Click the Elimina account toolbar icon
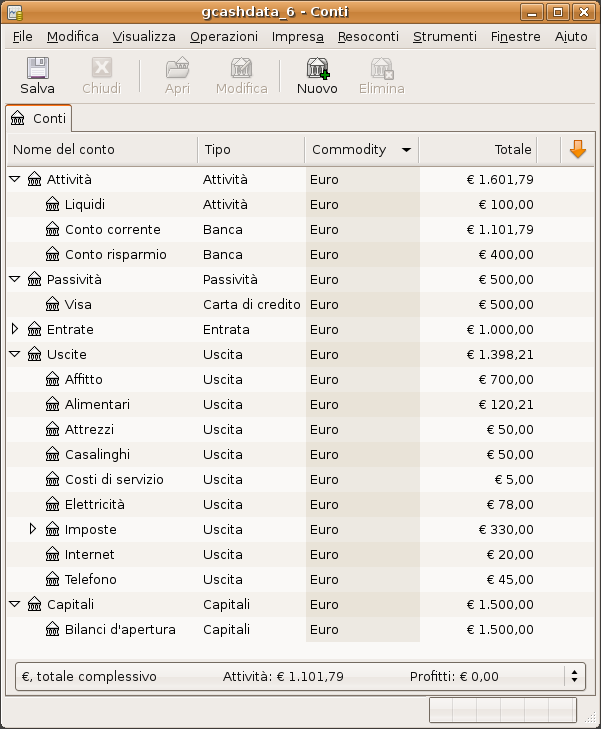This screenshot has height=729, width=601. 381,69
